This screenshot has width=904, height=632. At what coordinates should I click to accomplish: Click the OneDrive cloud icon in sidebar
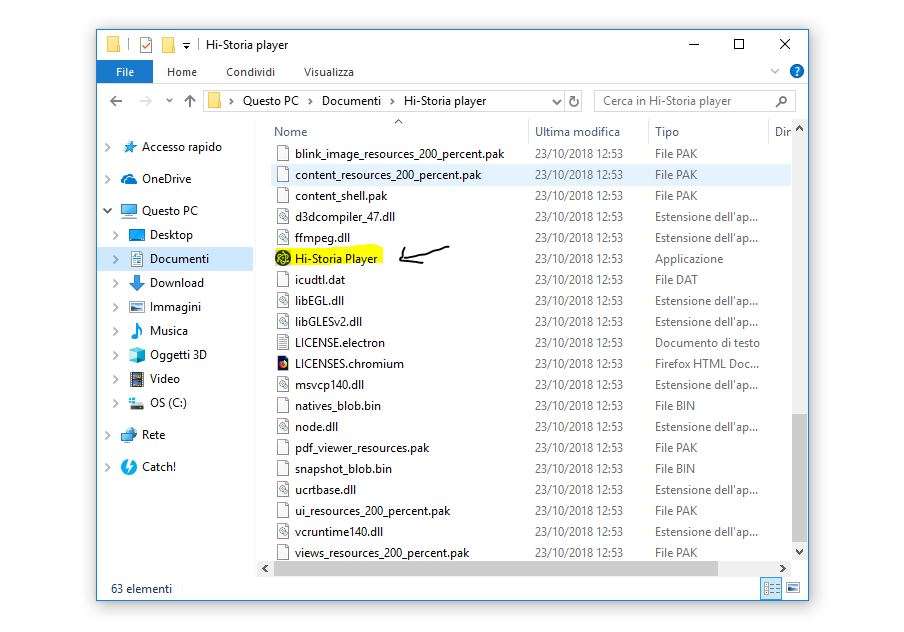click(129, 179)
